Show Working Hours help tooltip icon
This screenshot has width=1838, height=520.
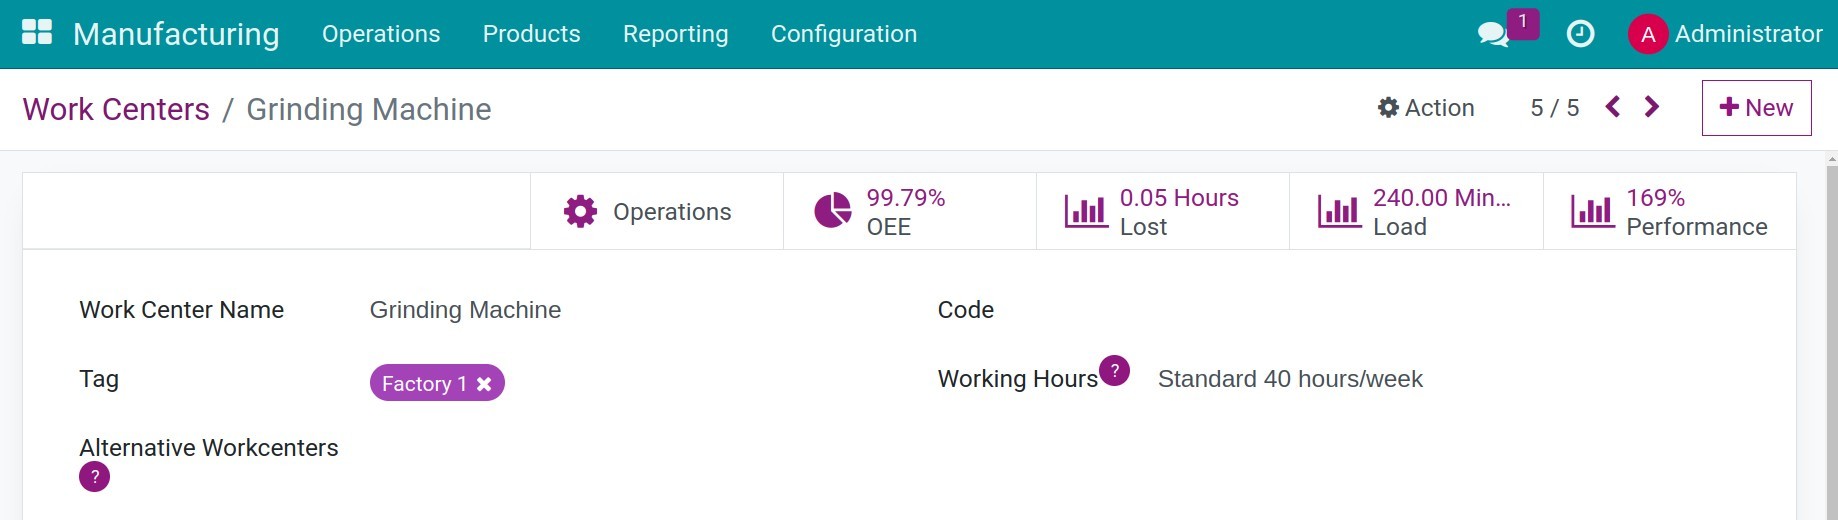(x=1115, y=370)
